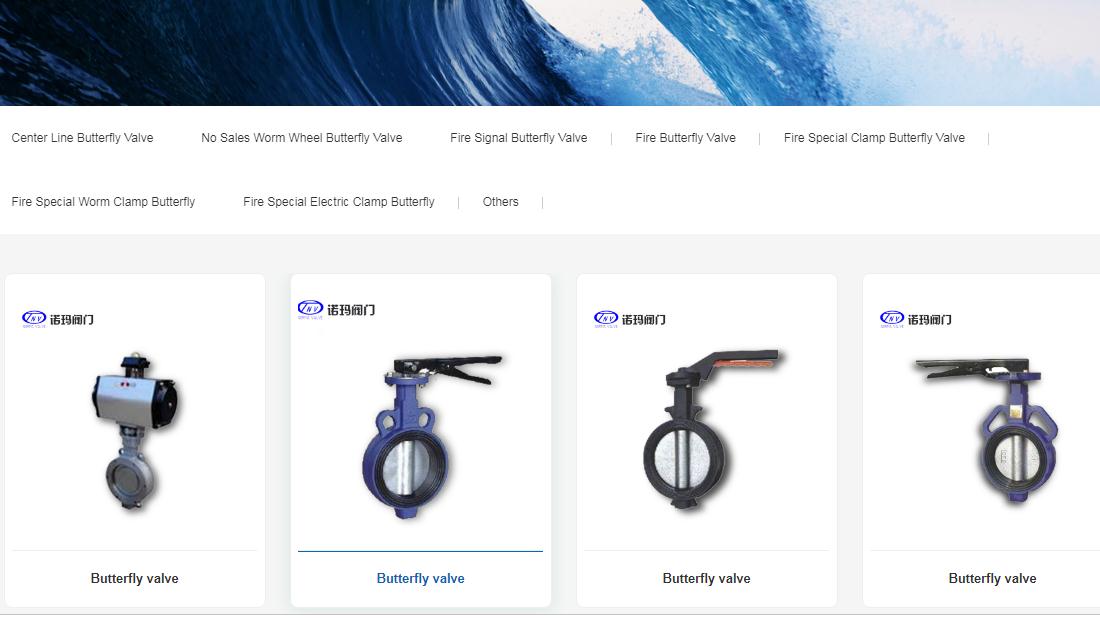This screenshot has height=618, width=1100.
Task: Open the highlighted blue Butterfly valve link
Action: click(x=420, y=579)
